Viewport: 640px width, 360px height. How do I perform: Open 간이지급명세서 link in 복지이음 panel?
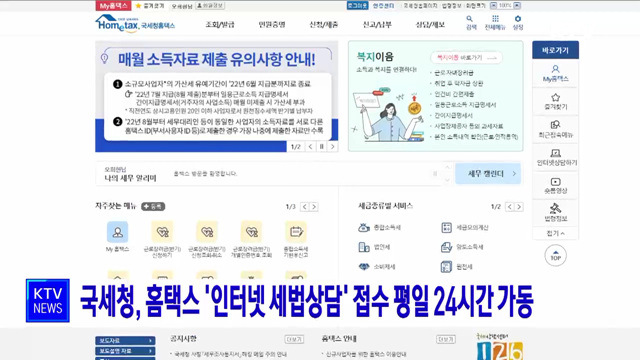click(x=453, y=116)
